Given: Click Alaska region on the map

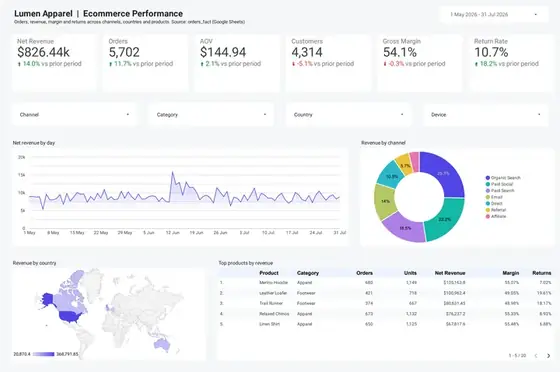Looking at the screenshot, I should 47,299.
